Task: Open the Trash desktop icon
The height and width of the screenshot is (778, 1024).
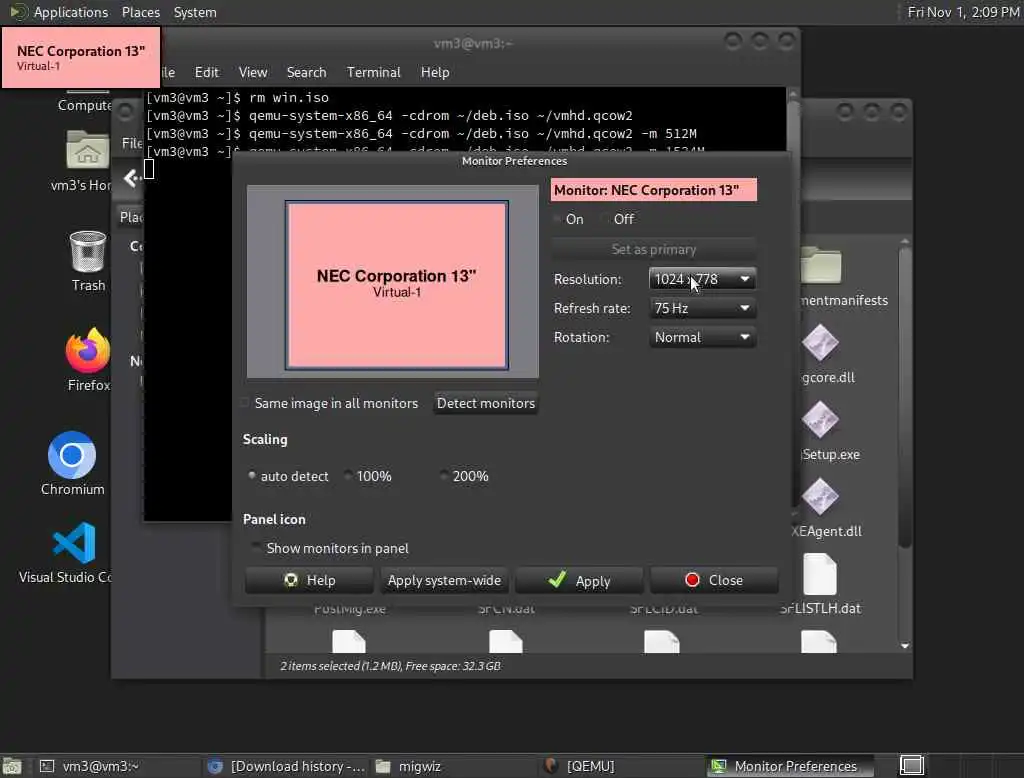Action: pos(88,251)
